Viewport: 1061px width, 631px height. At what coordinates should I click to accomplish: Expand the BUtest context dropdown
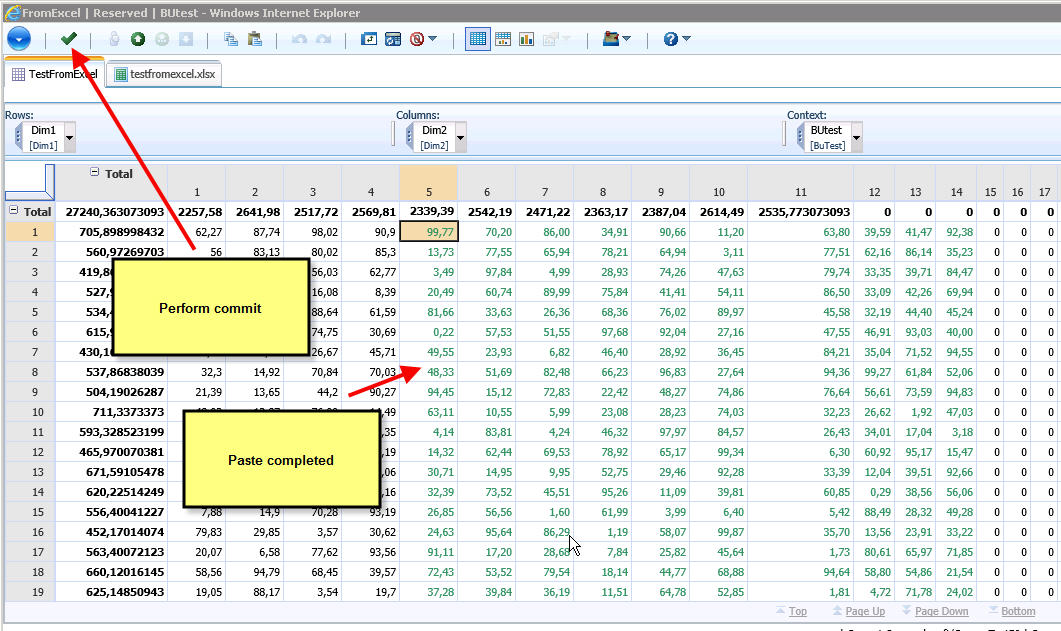(x=856, y=137)
